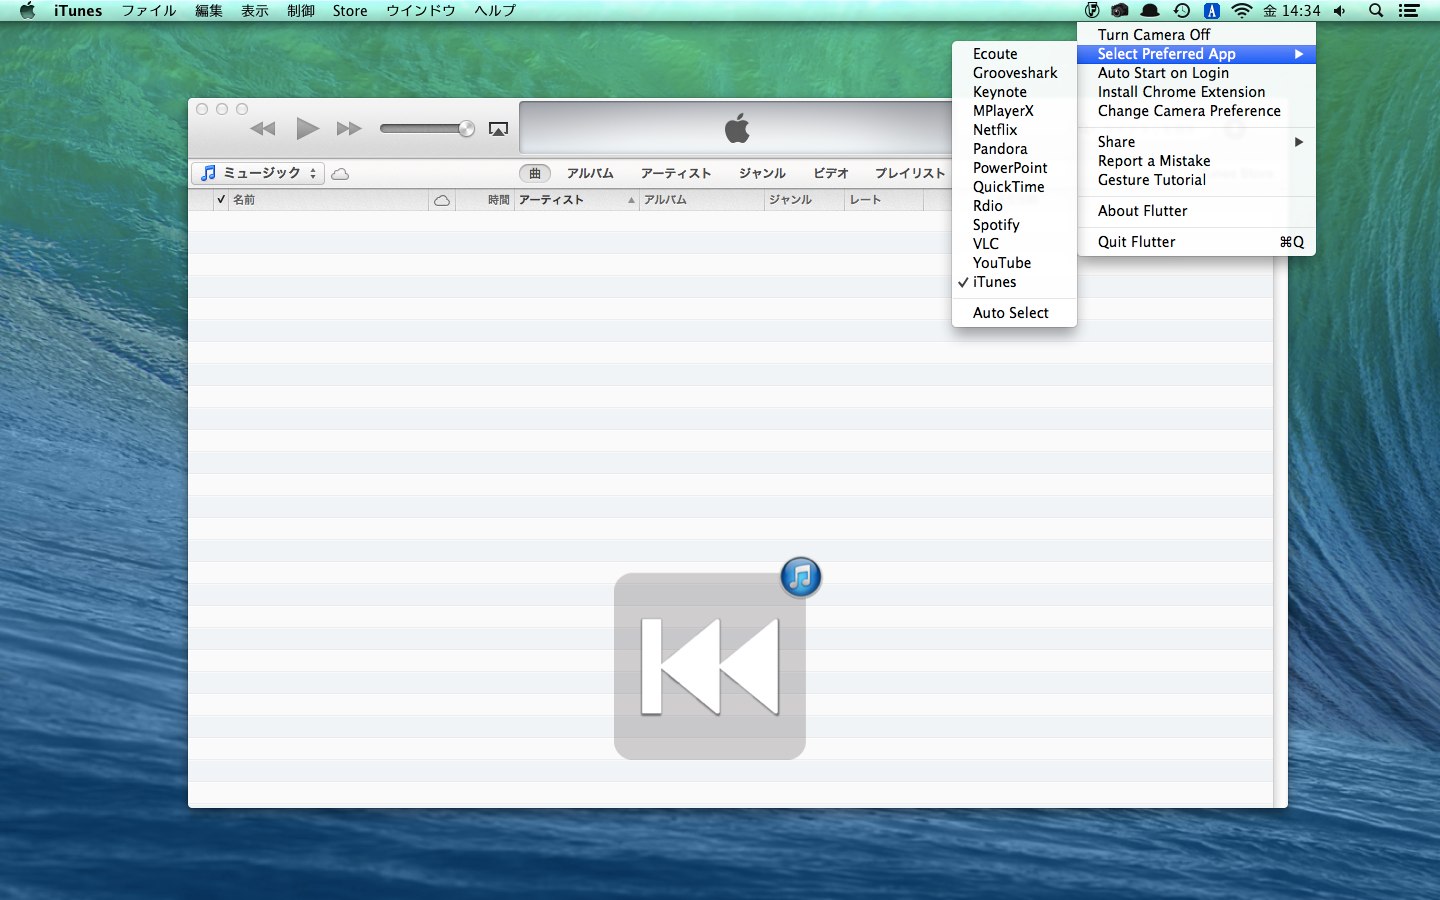
Task: Open the ファイル menu
Action: click(149, 11)
